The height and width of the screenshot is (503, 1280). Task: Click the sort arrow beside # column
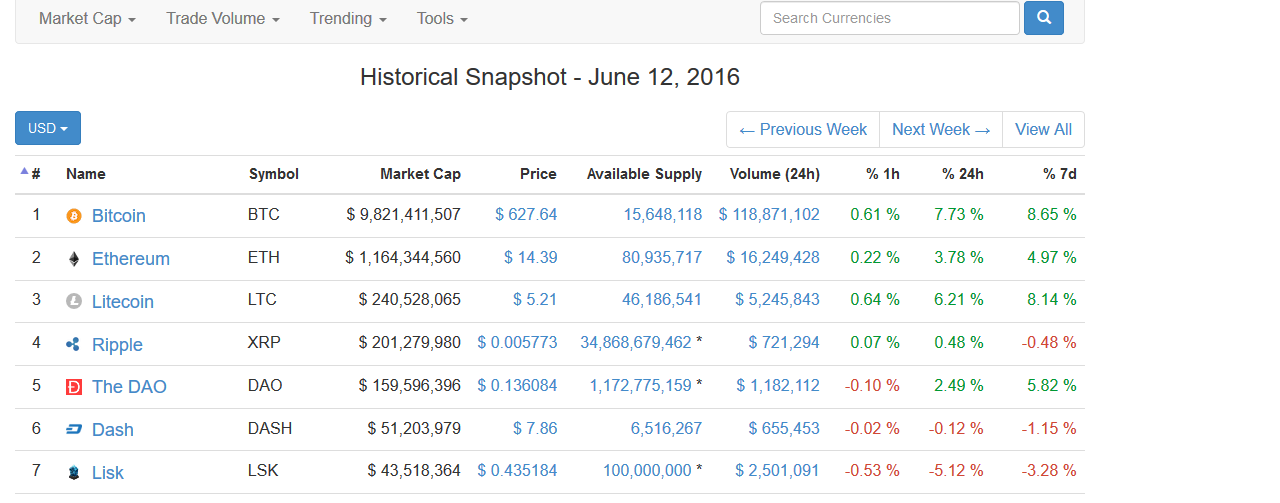[25, 171]
